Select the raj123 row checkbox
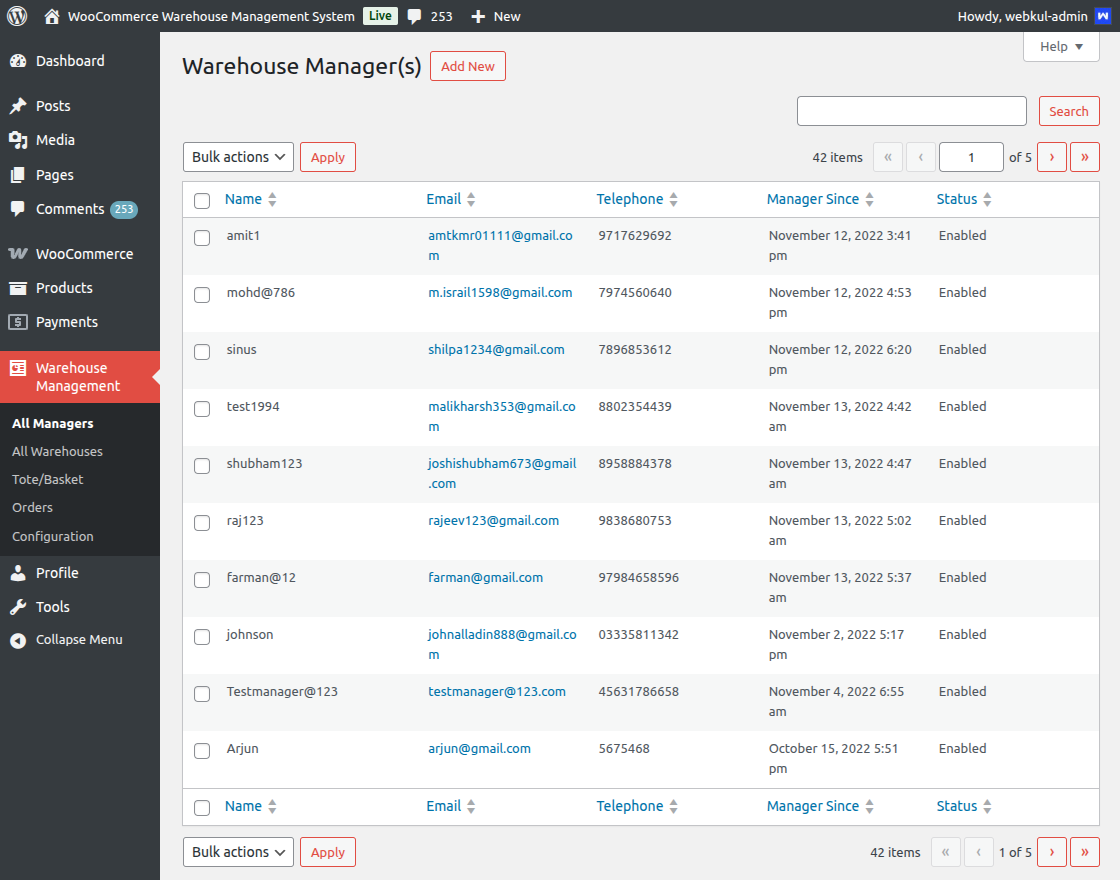 pos(202,523)
